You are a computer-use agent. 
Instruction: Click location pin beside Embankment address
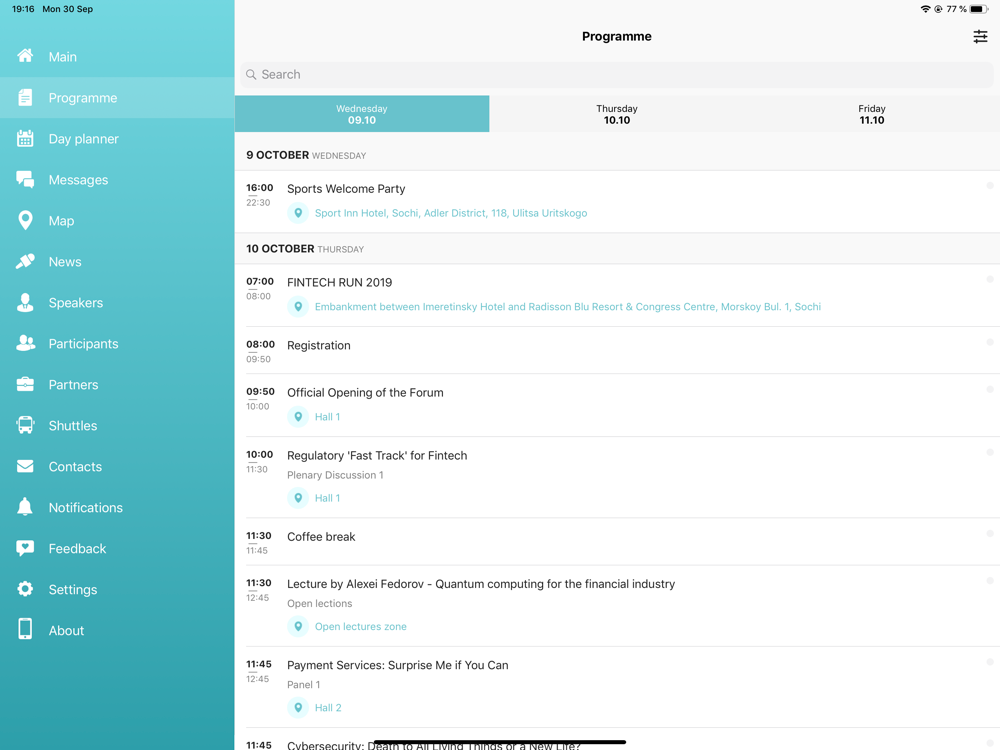(x=298, y=307)
